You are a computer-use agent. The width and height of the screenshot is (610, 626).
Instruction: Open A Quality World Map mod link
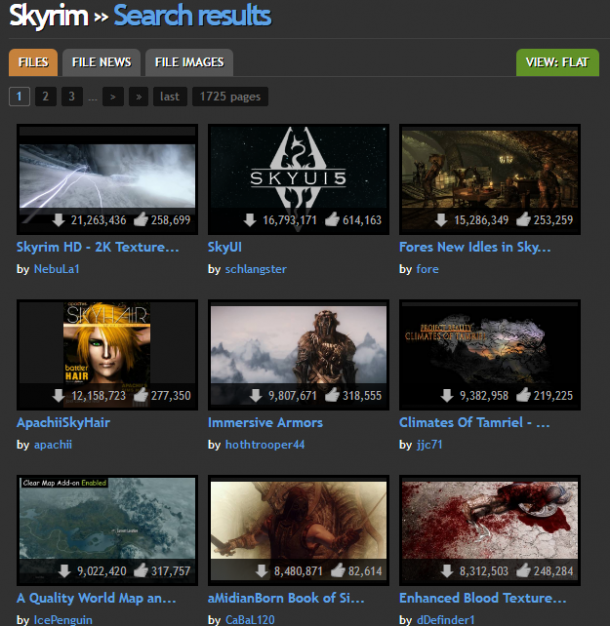pyautogui.click(x=96, y=598)
